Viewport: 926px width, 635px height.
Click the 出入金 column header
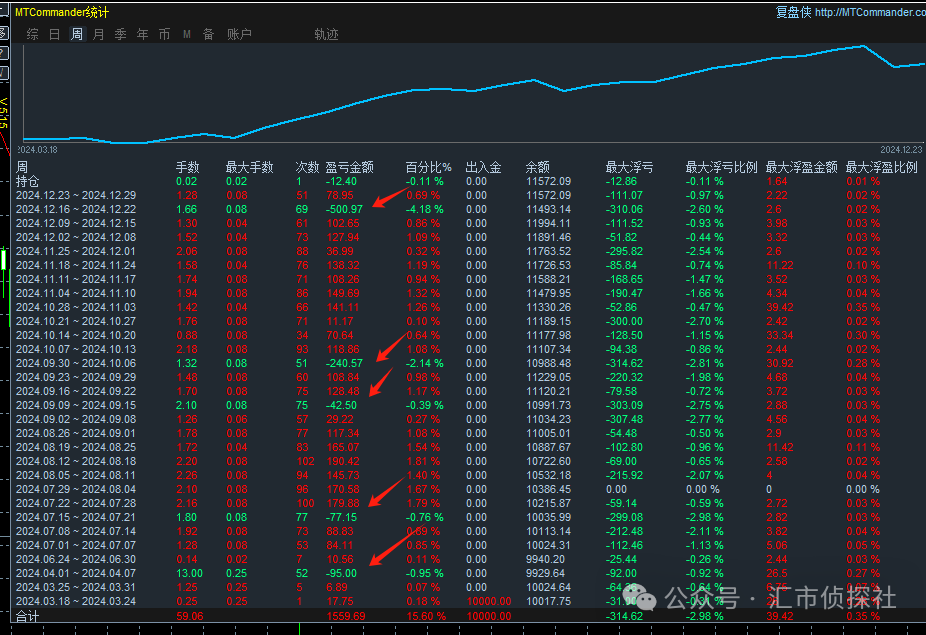[x=483, y=167]
